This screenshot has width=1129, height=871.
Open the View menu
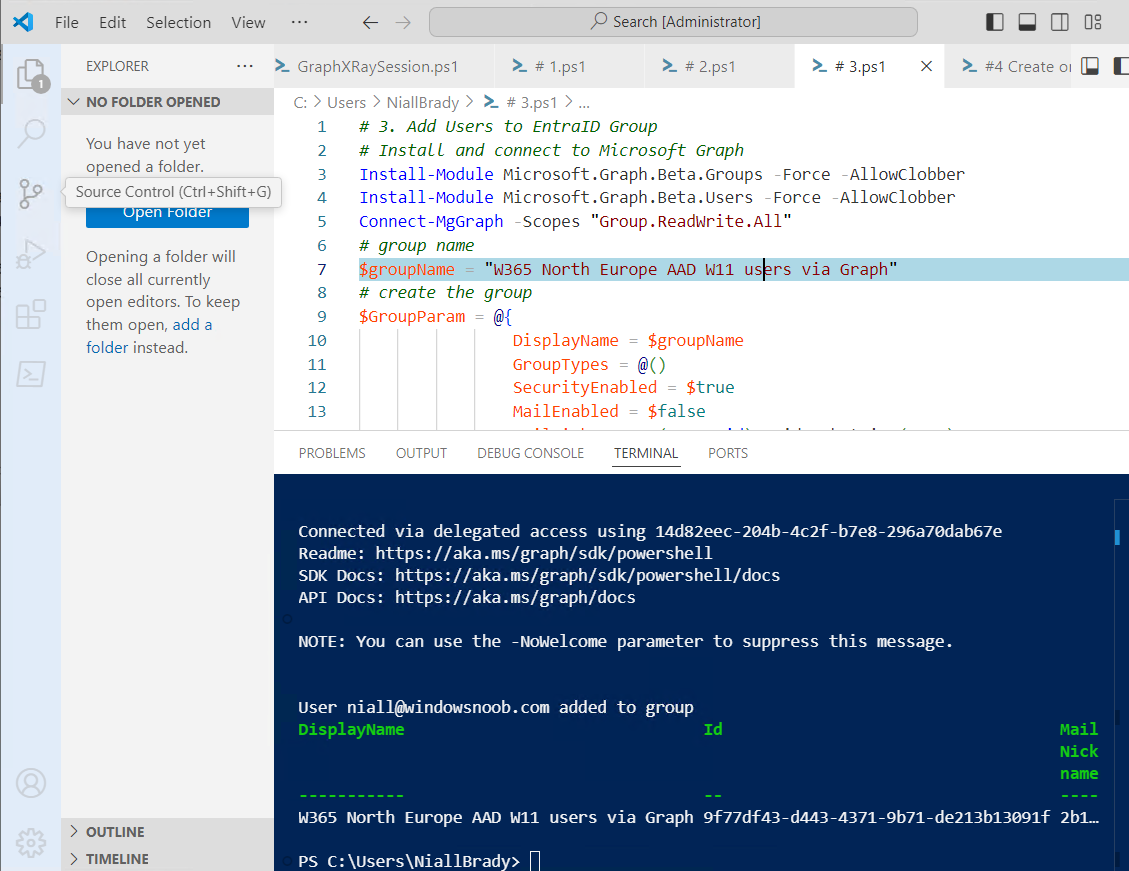point(248,22)
